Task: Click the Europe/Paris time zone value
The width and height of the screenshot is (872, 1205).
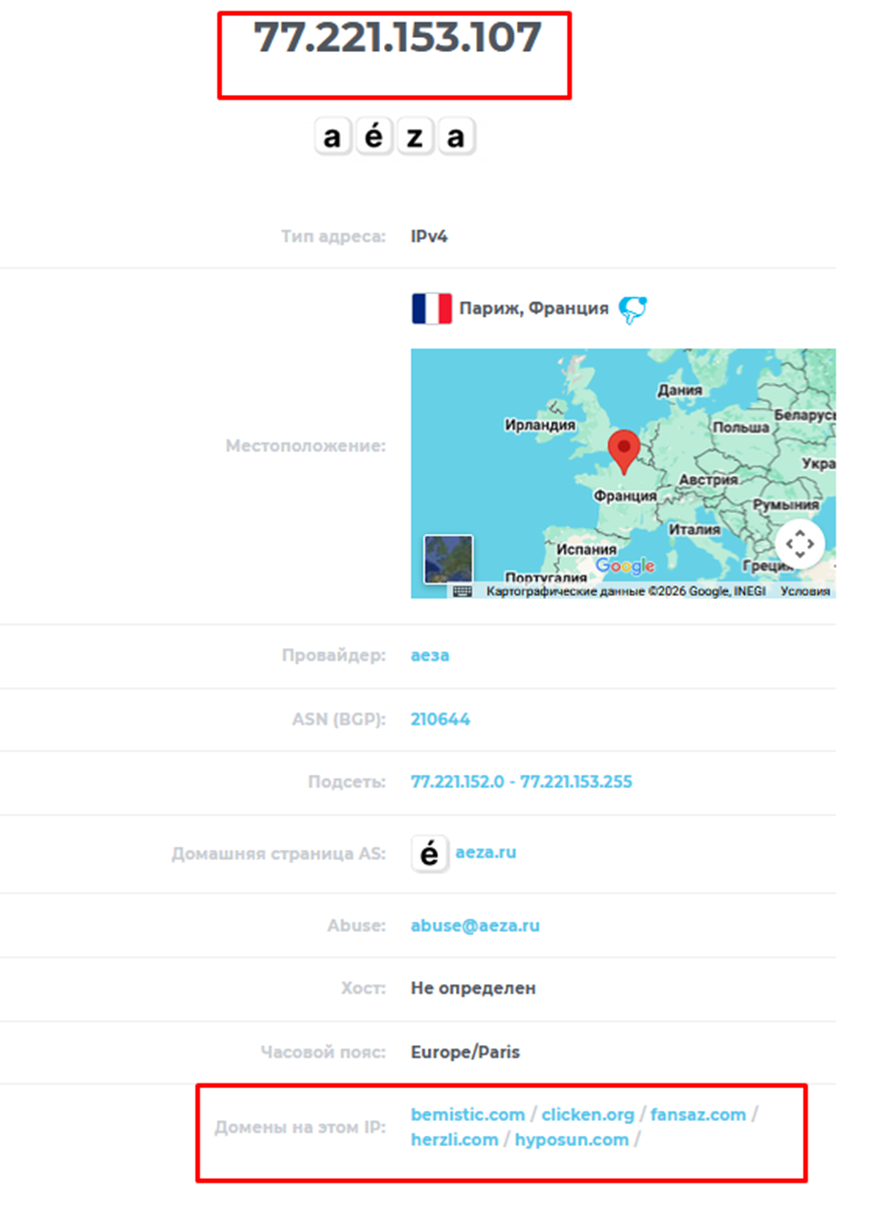Action: point(465,1052)
